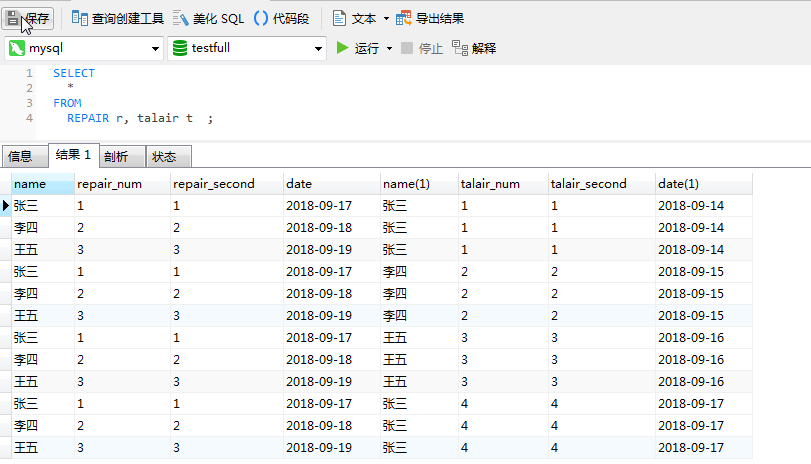Click the Explain (解释) button

tap(474, 49)
